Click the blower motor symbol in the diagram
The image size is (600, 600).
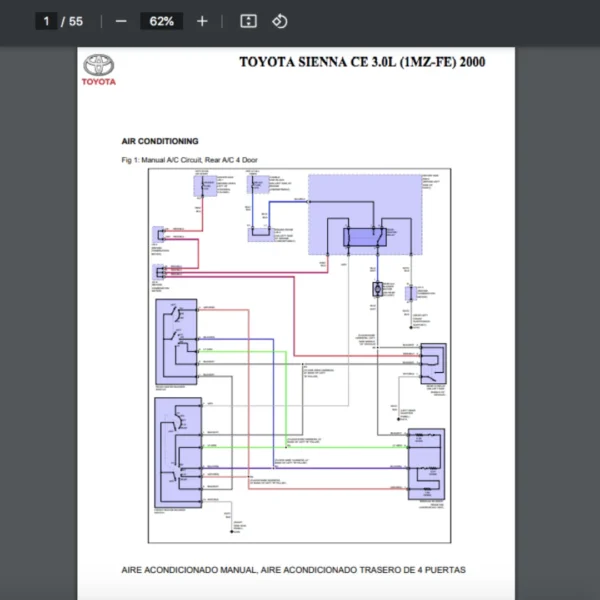tap(378, 289)
